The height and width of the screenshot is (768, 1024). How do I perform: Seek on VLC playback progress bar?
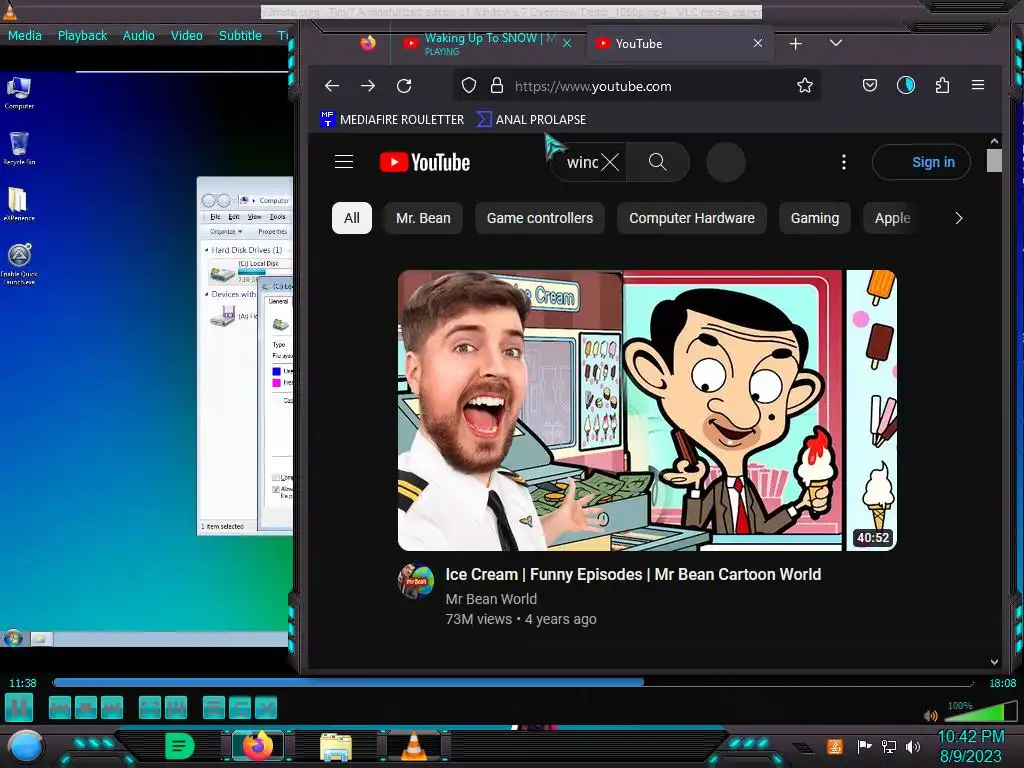point(513,682)
